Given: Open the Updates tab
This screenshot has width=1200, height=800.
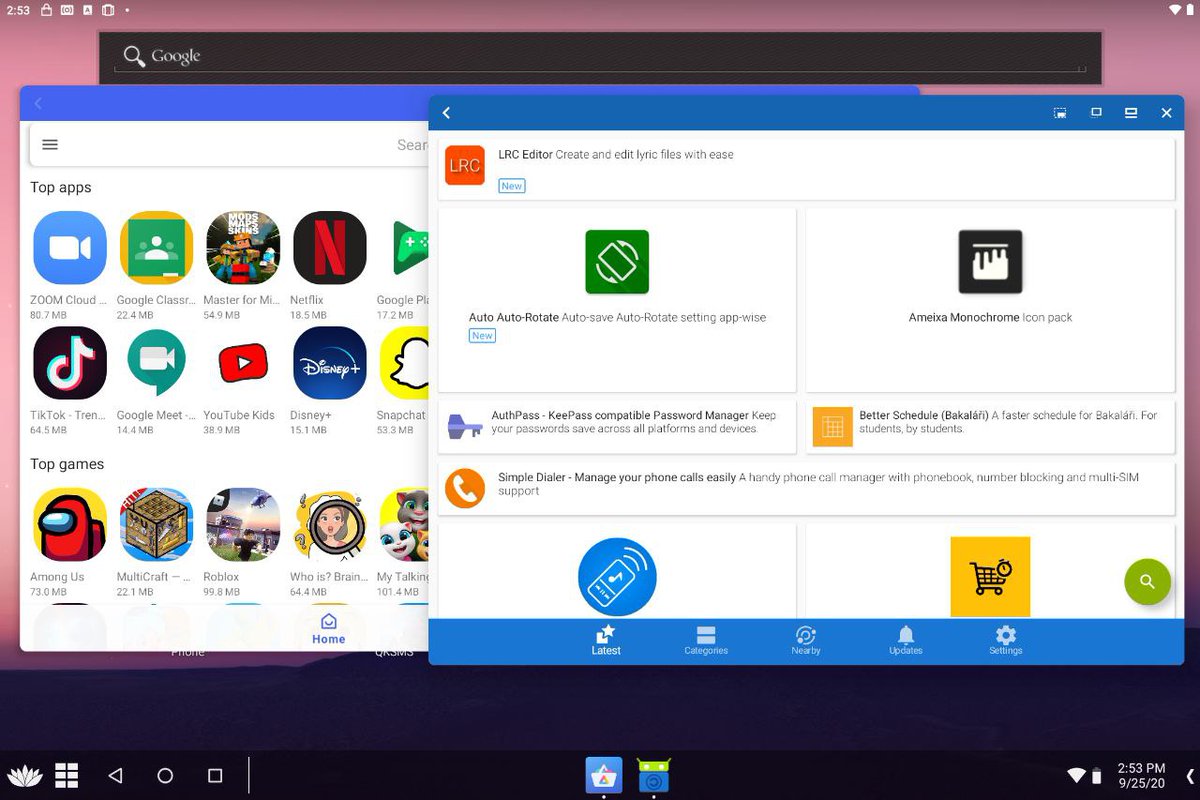Looking at the screenshot, I should pos(906,641).
